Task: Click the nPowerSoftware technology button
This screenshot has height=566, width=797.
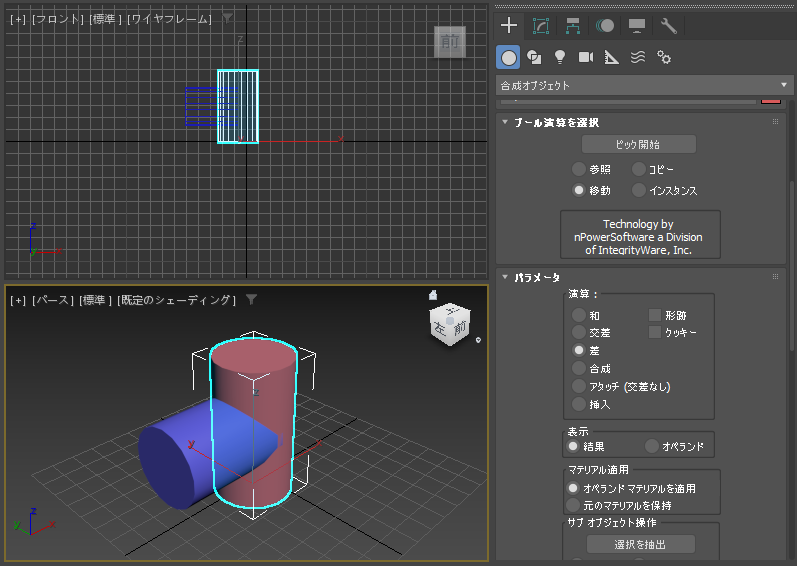Action: [640, 235]
